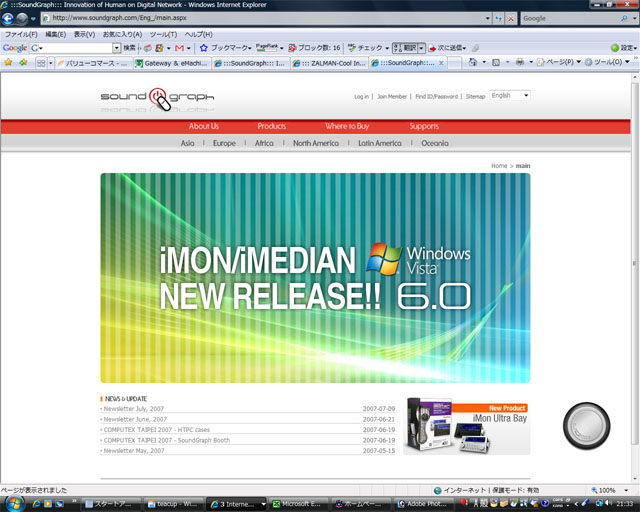Click the volume speaker tray icon
Screen dimensions: 640x512
[x=610, y=503]
